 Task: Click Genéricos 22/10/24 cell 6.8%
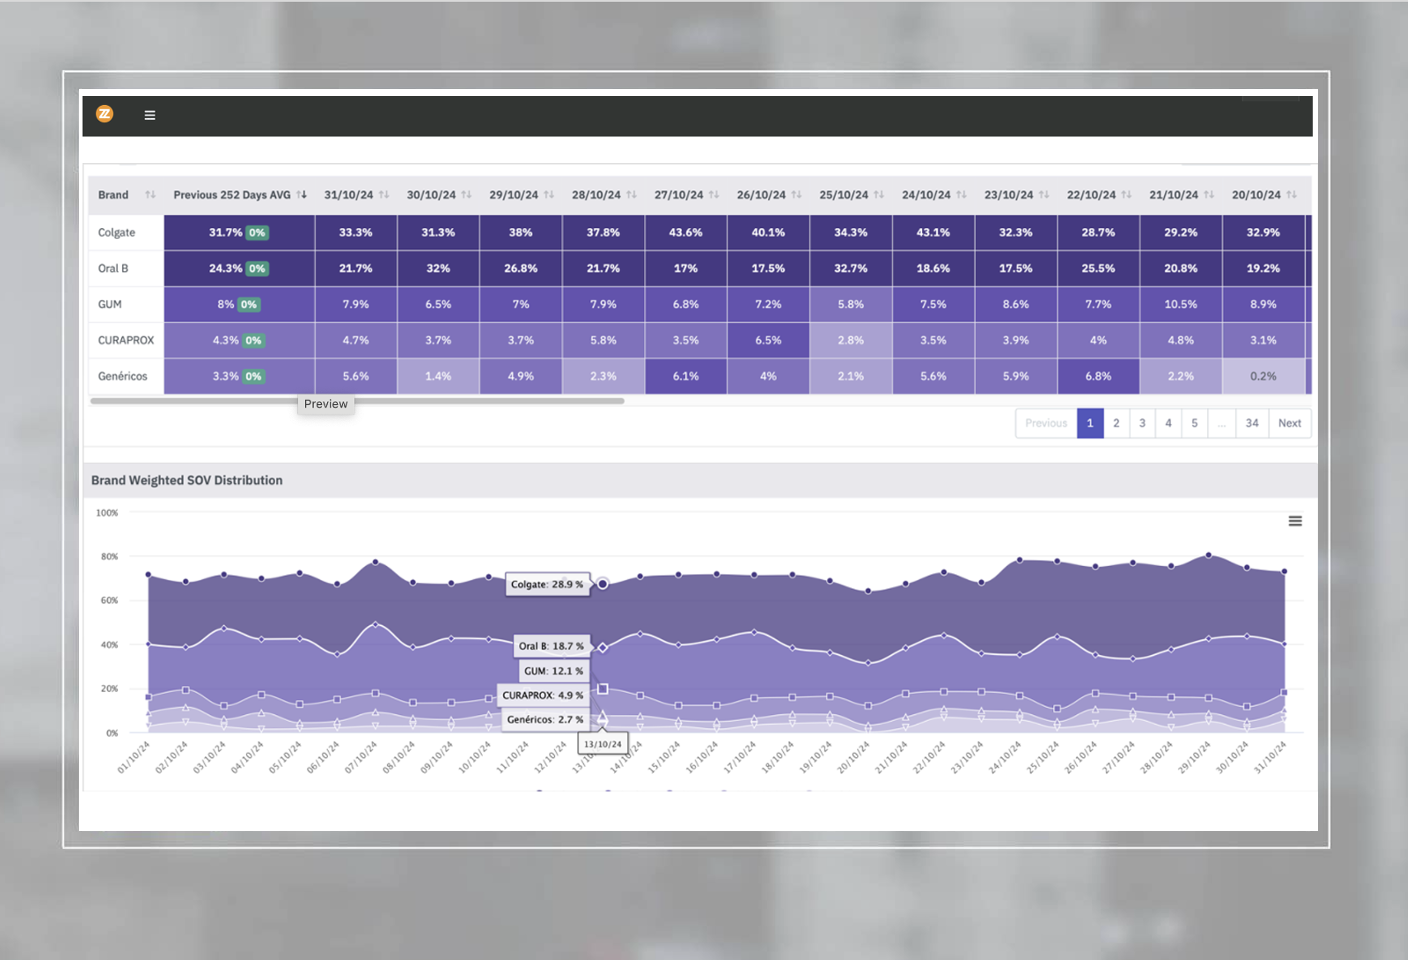coord(1098,377)
